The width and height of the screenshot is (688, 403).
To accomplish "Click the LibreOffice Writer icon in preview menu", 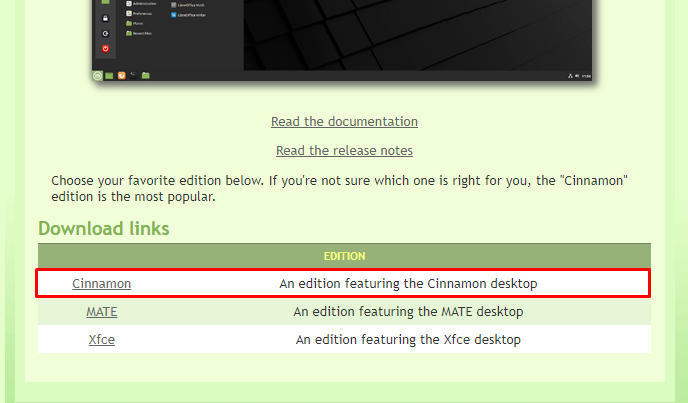I will 174,15.
